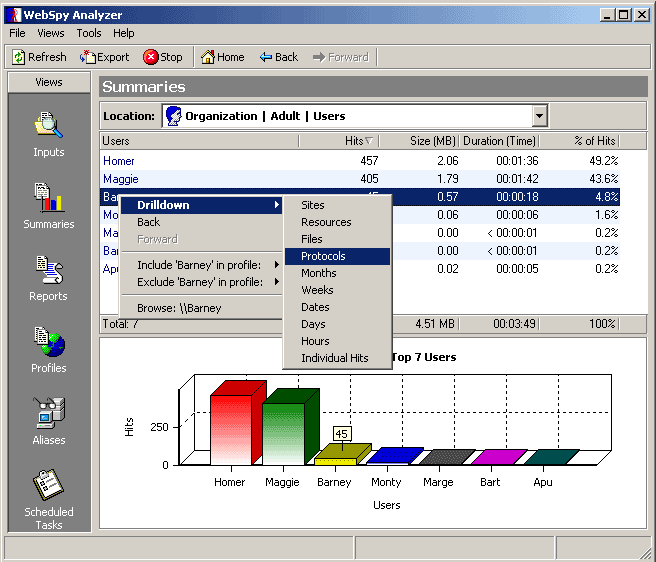This screenshot has height=562, width=656.
Task: Click the 4.51 MB total size
Action: [x=435, y=324]
